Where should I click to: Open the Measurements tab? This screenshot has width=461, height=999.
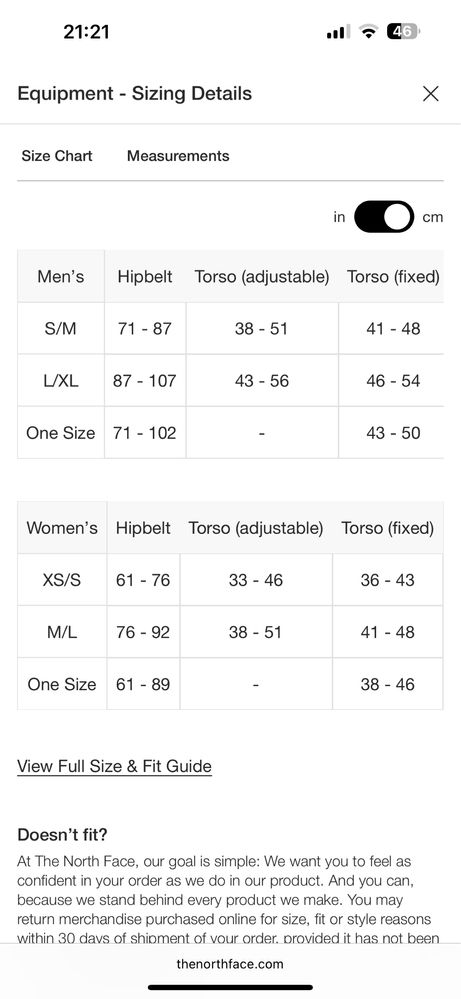(x=178, y=156)
